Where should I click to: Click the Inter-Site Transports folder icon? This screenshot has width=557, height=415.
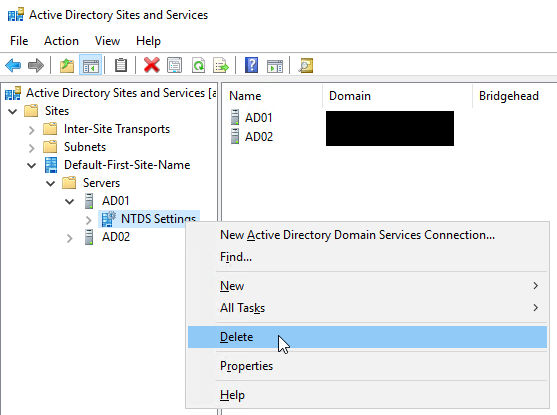50,129
